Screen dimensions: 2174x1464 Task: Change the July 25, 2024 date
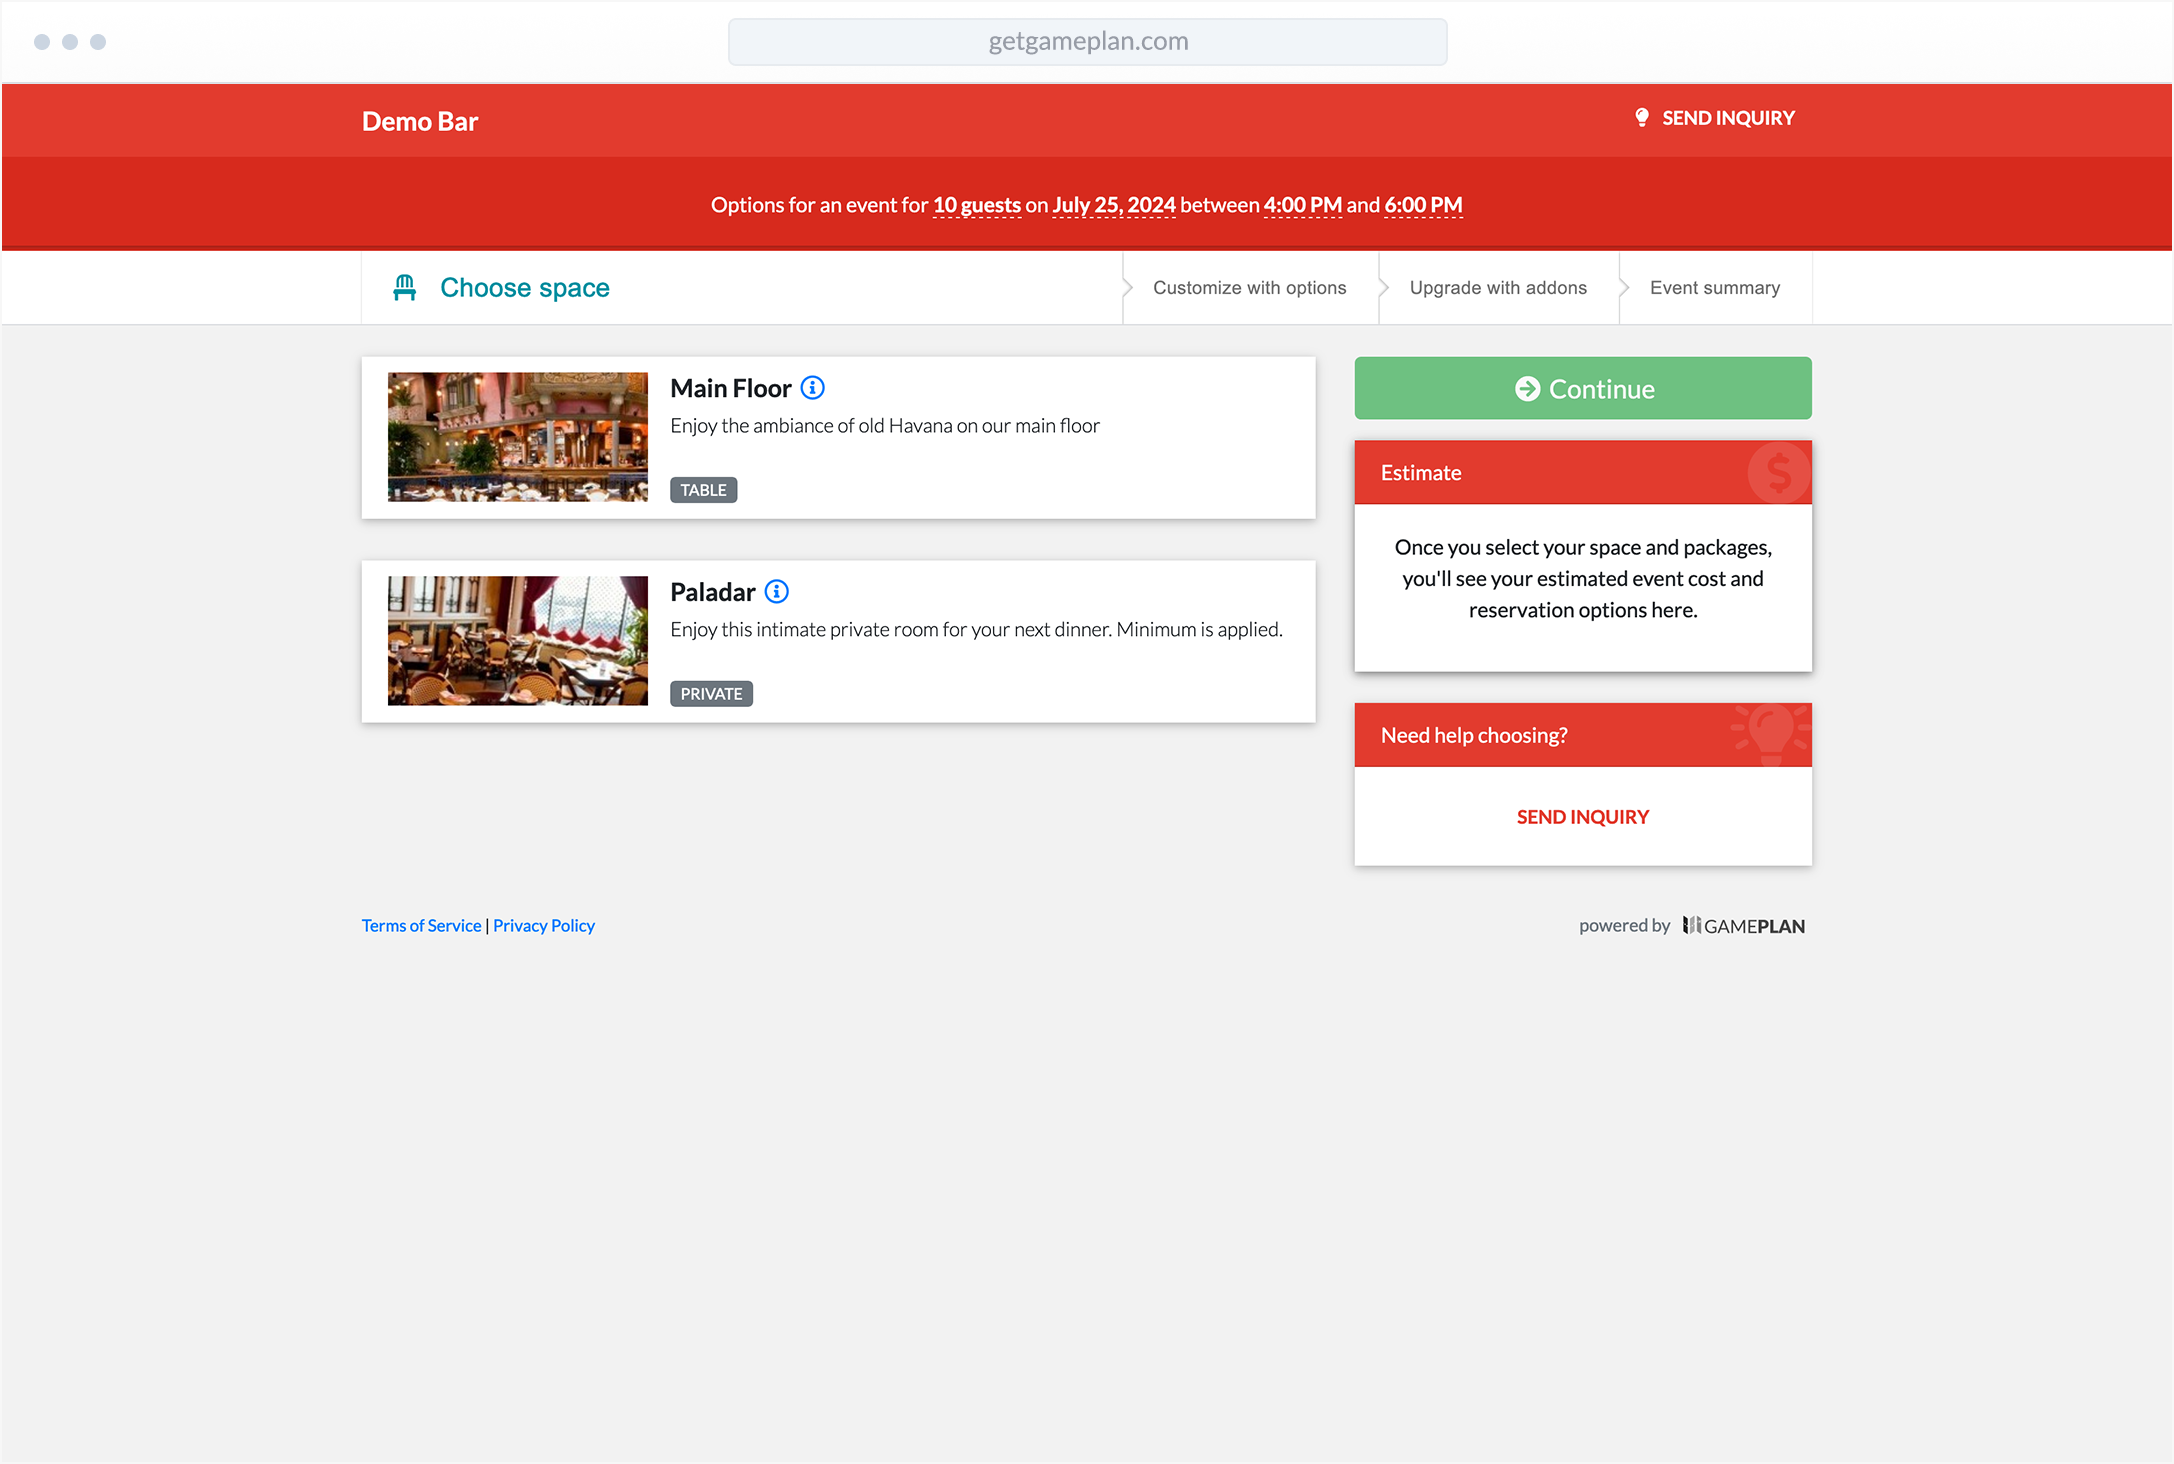[1113, 205]
